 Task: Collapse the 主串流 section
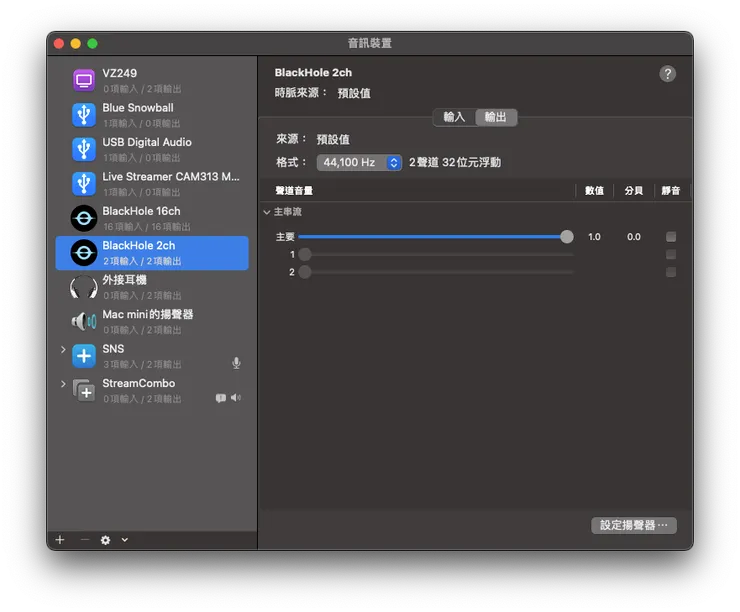267,212
